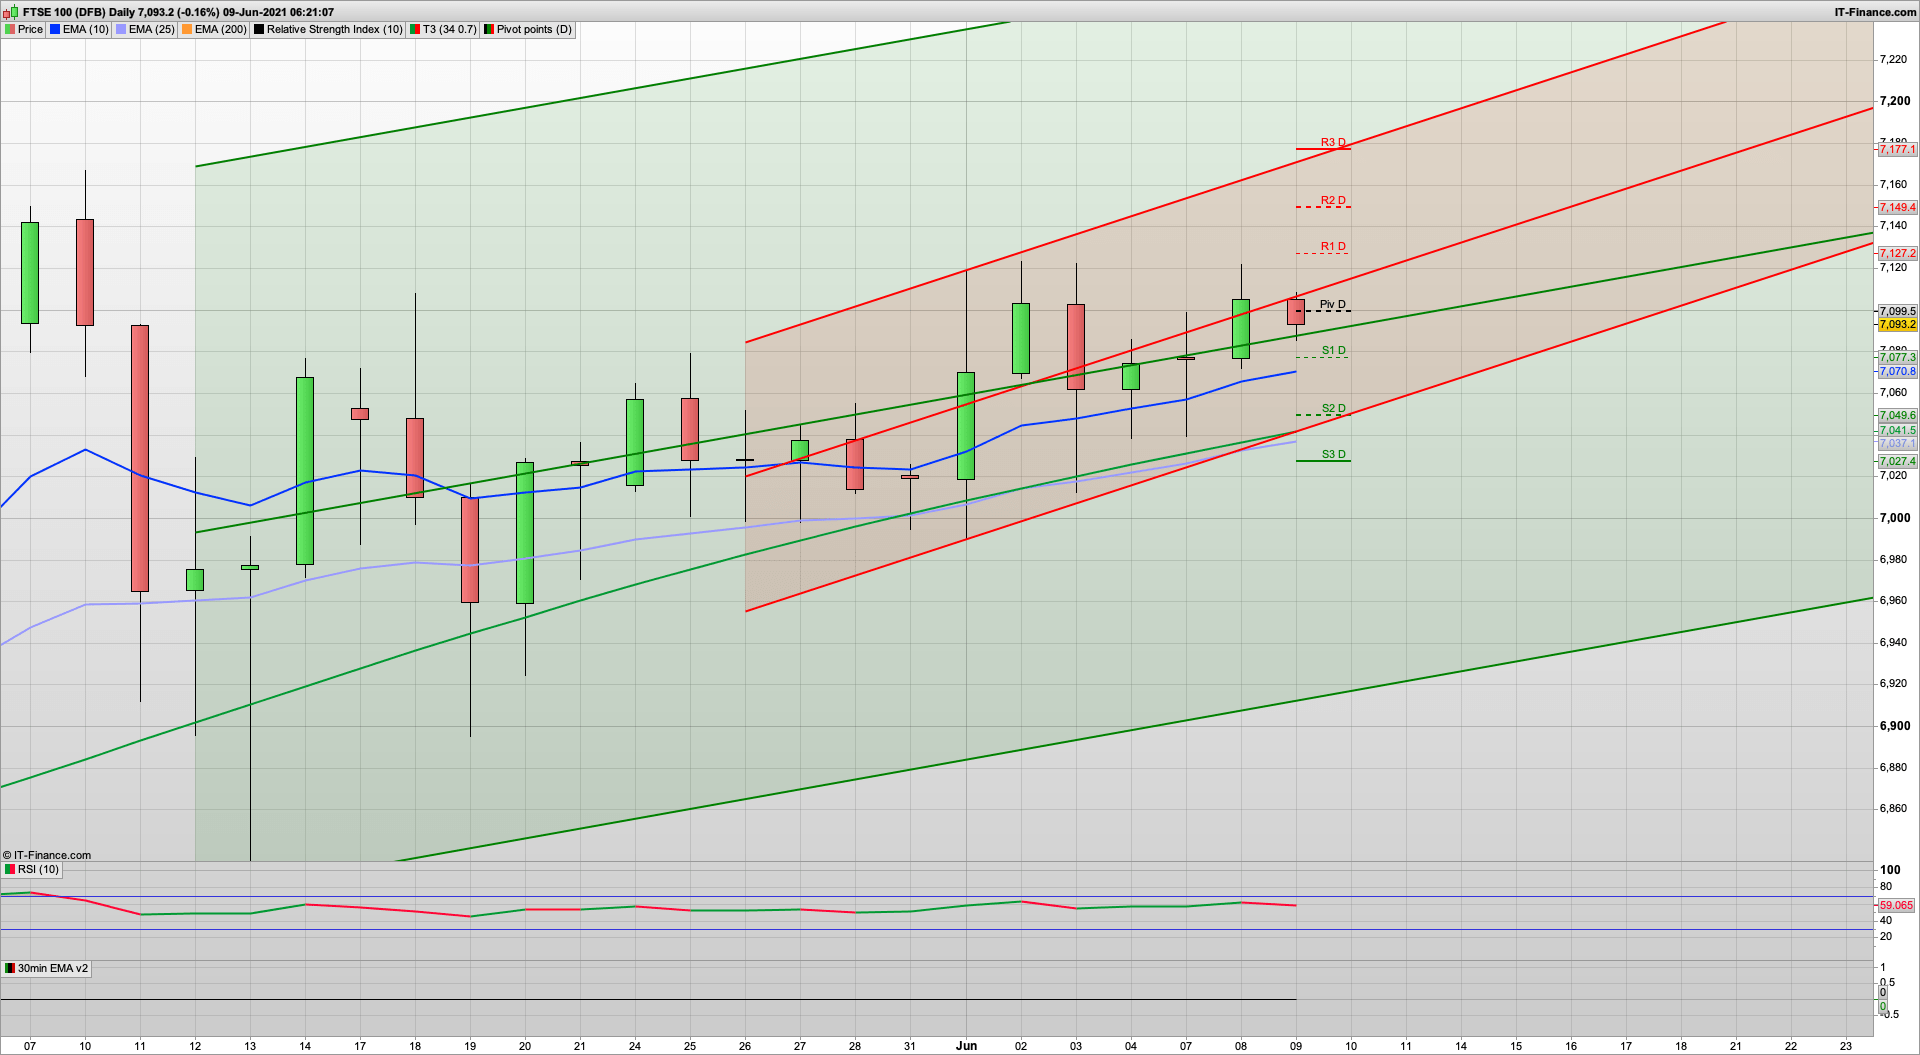Click the candlestick icon in the title bar
1920x1055 pixels.
[x=8, y=12]
